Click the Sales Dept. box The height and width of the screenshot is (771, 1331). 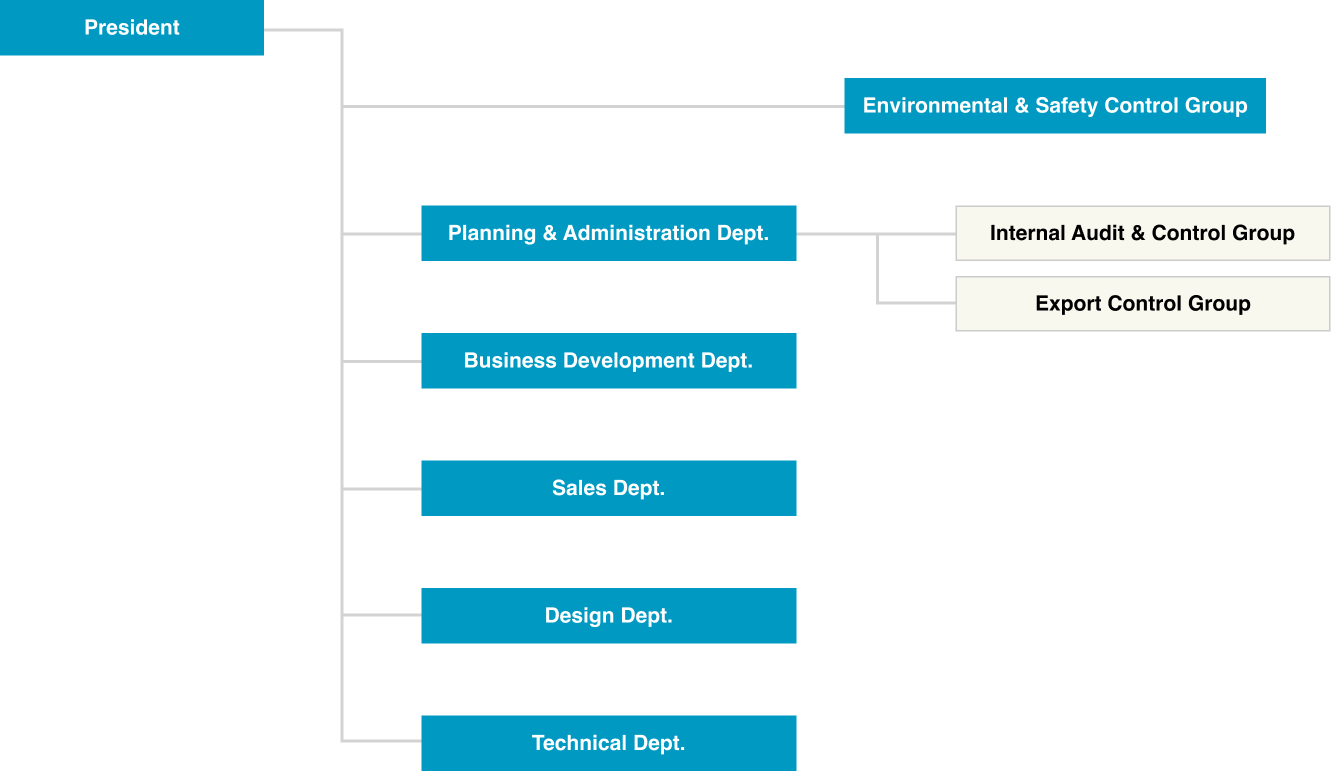(608, 488)
